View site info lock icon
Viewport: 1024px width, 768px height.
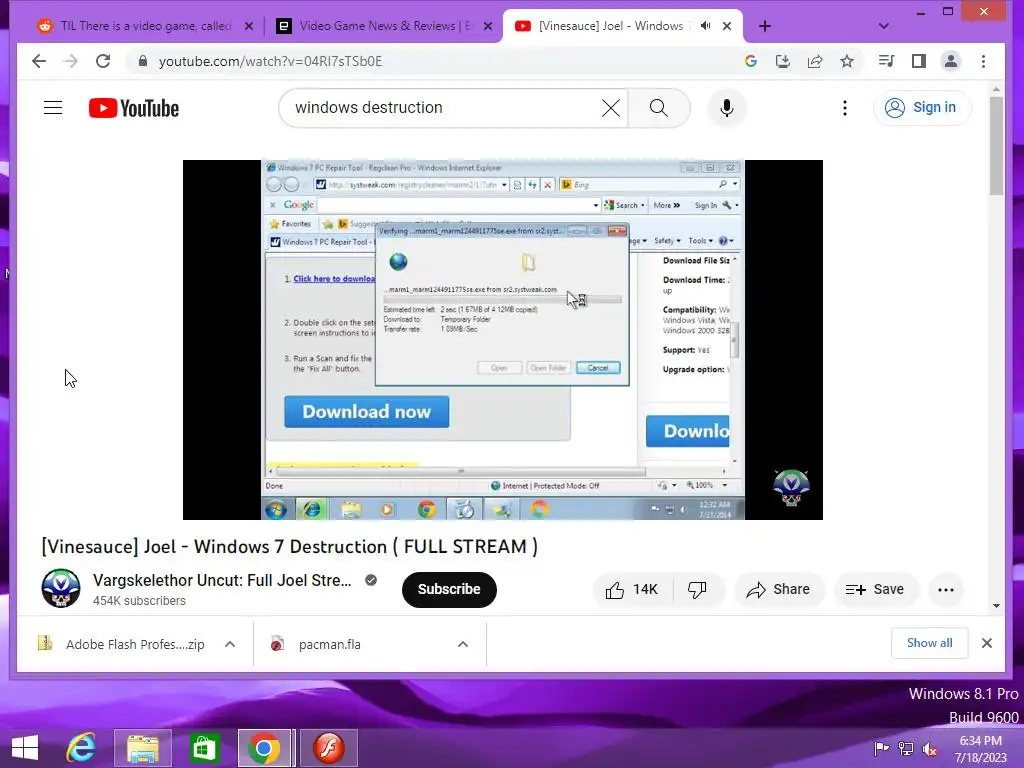143,61
